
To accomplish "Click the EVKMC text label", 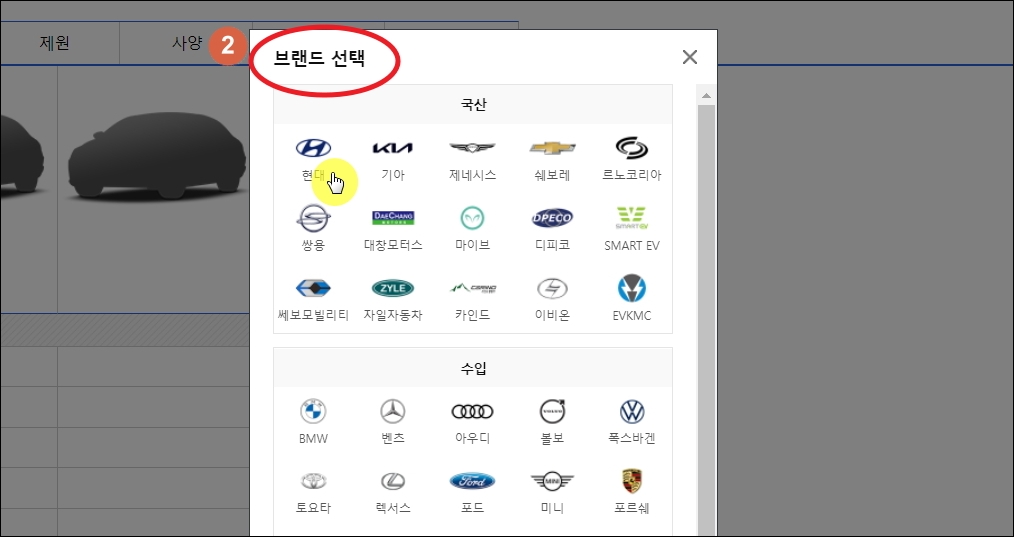I will click(631, 316).
